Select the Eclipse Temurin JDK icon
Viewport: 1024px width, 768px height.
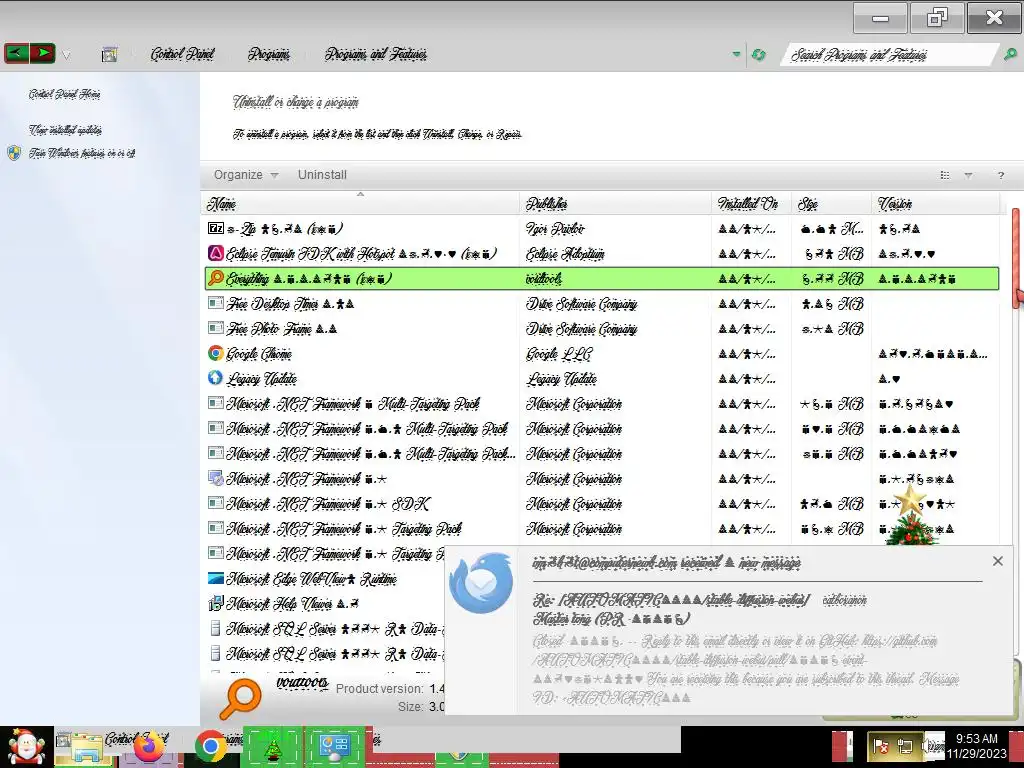click(x=216, y=253)
